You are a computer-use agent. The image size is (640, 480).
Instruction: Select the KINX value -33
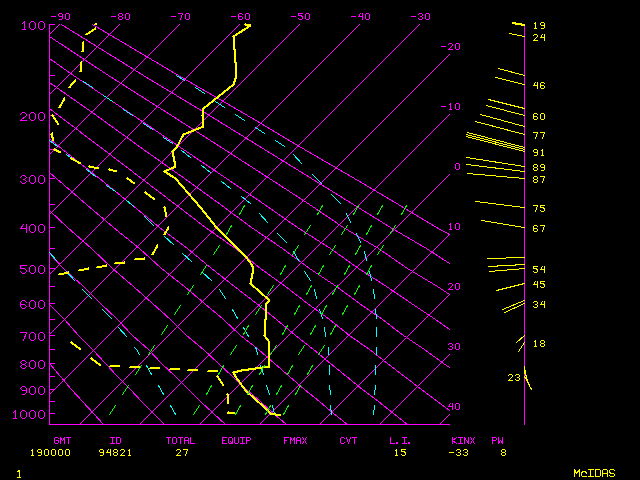[461, 452]
